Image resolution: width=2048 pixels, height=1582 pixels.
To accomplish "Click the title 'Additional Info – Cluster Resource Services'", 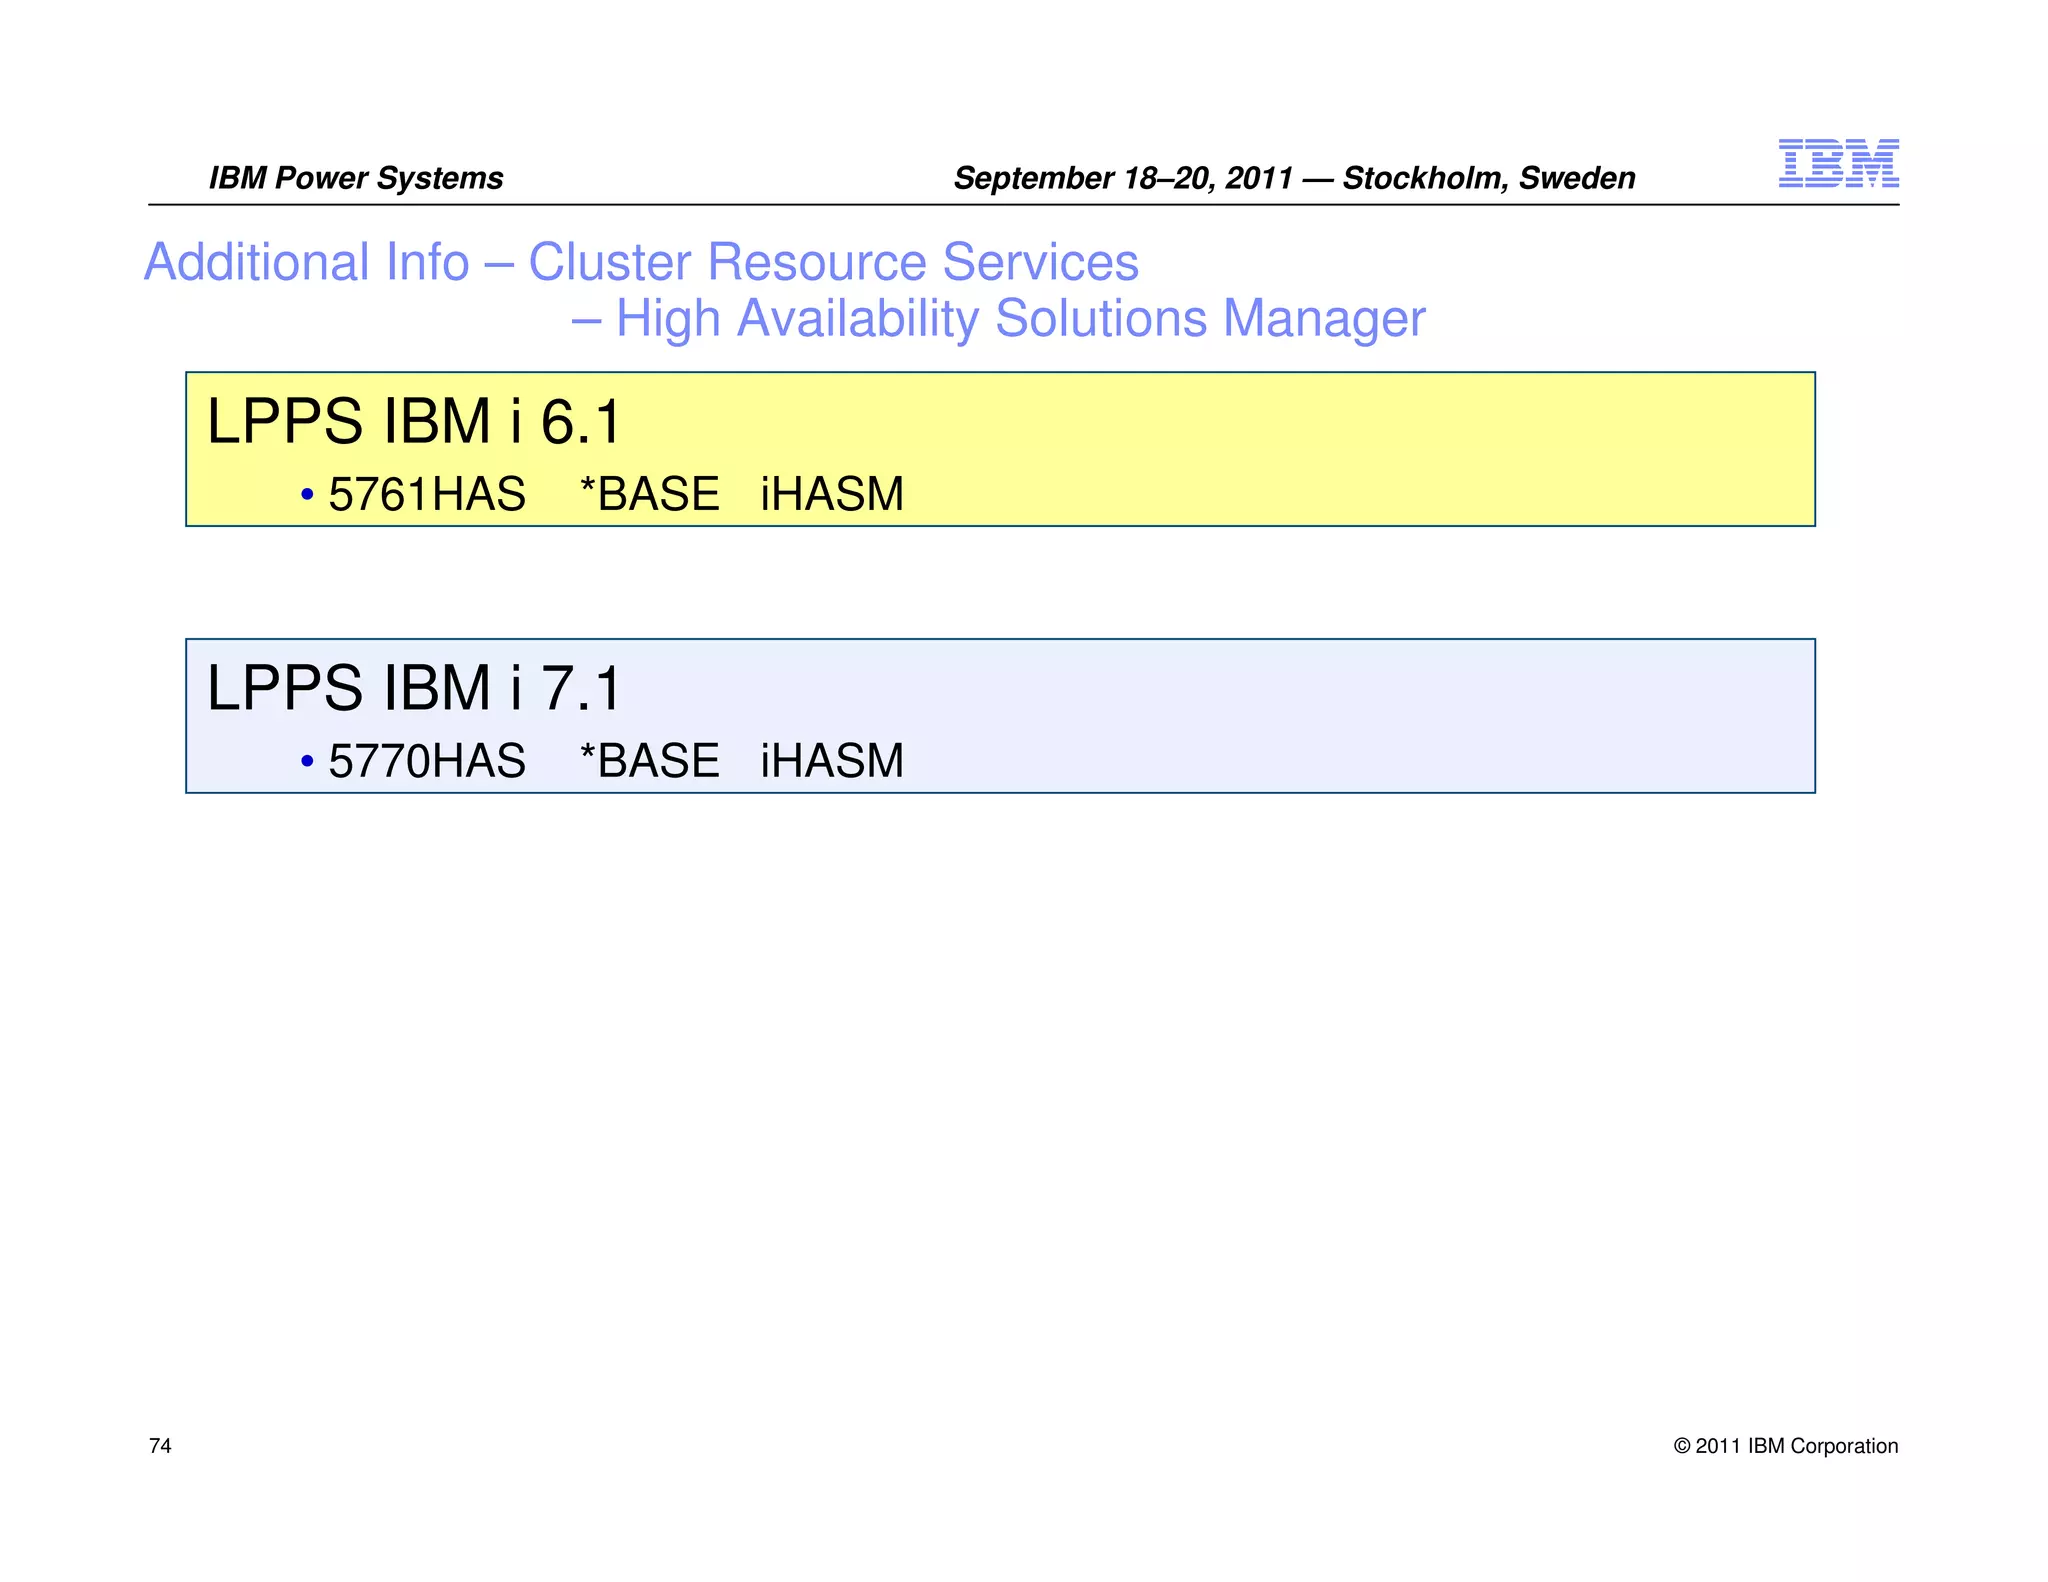I will pos(641,263).
